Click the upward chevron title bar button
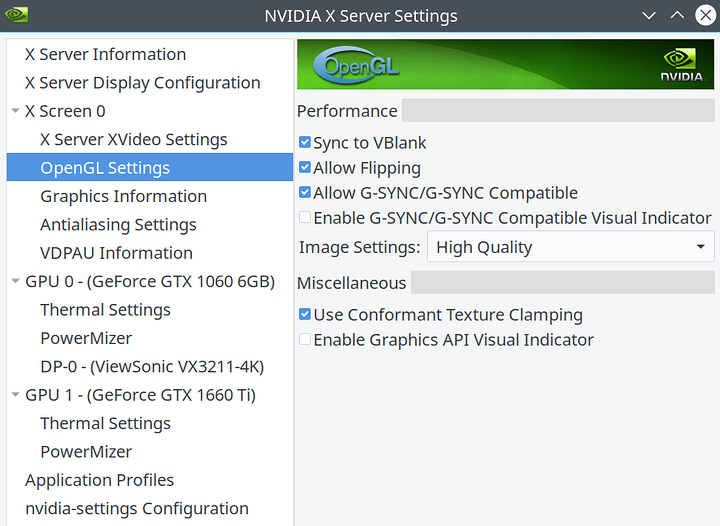This screenshot has height=526, width=720. coord(677,16)
